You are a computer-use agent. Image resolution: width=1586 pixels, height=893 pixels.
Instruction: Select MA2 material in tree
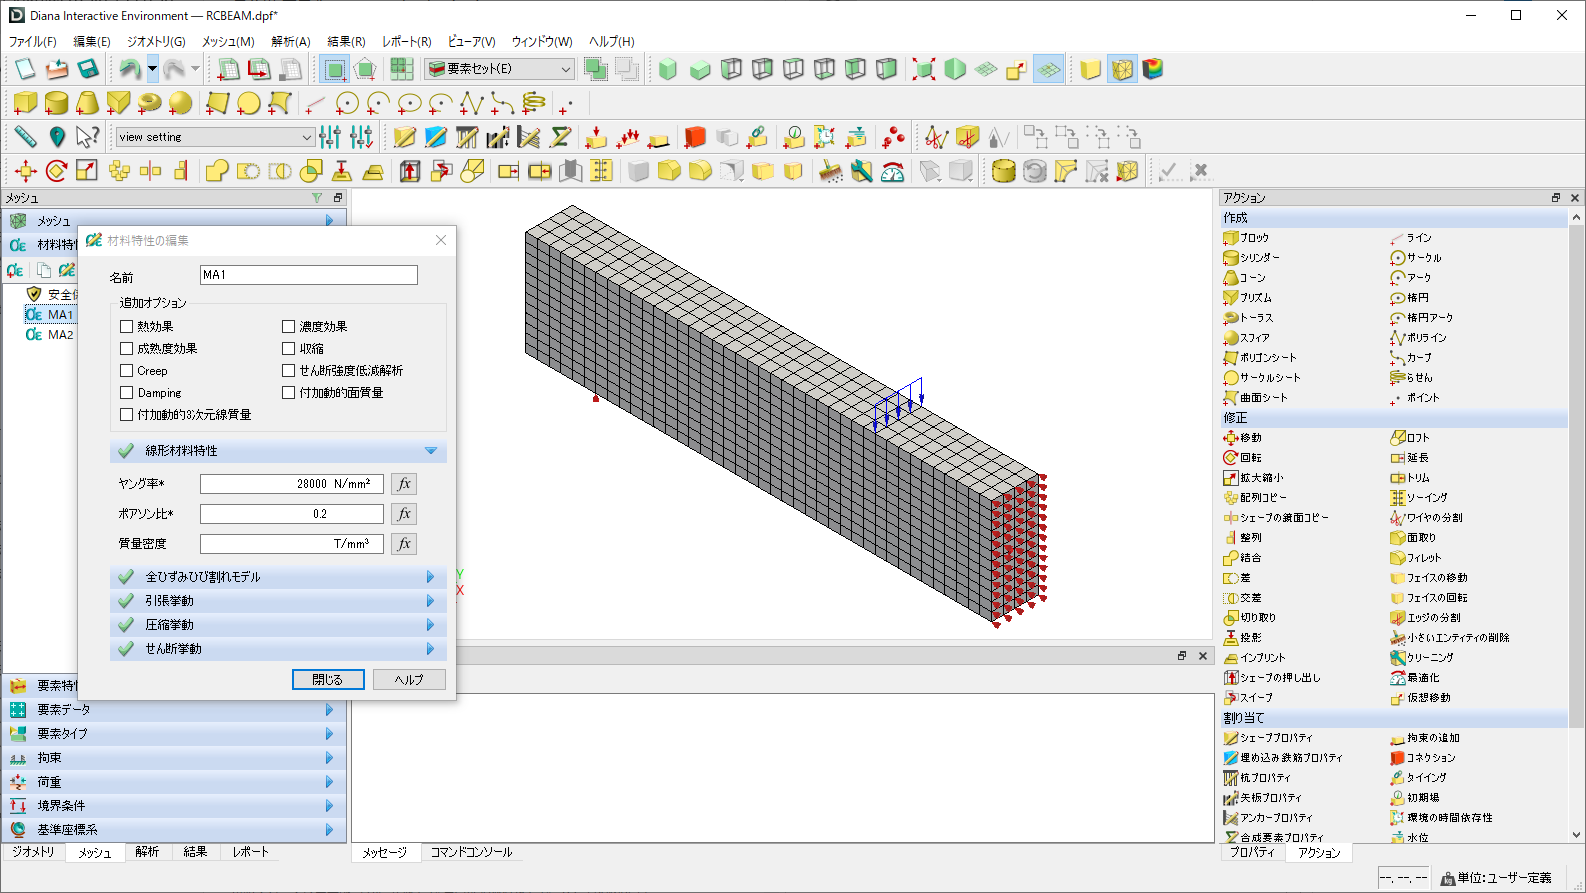[60, 335]
